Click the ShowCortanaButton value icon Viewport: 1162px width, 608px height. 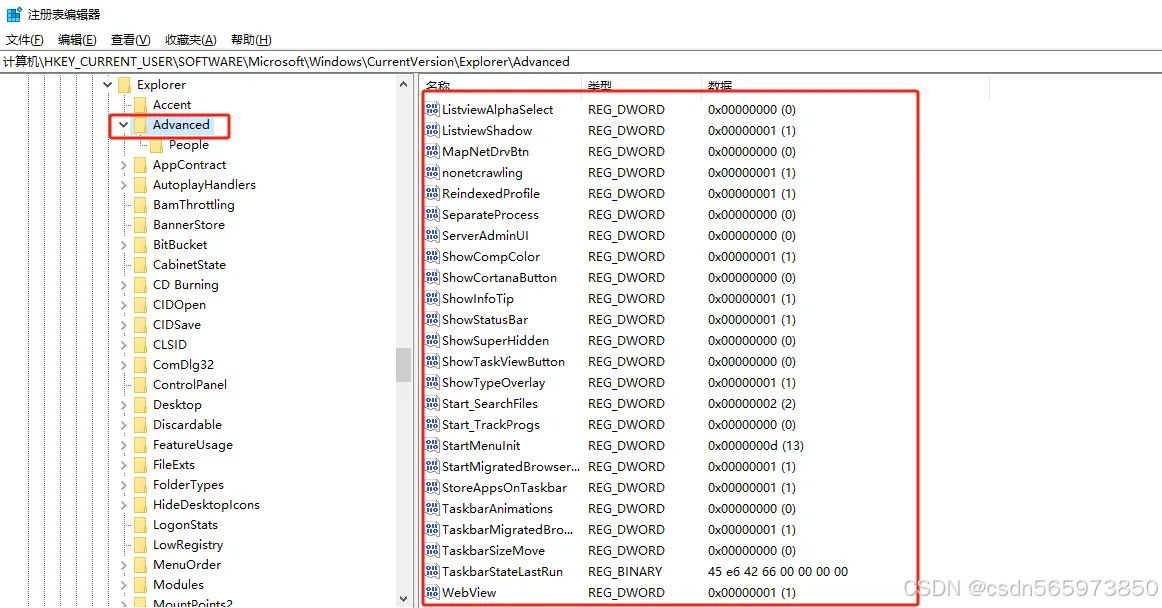[433, 277]
